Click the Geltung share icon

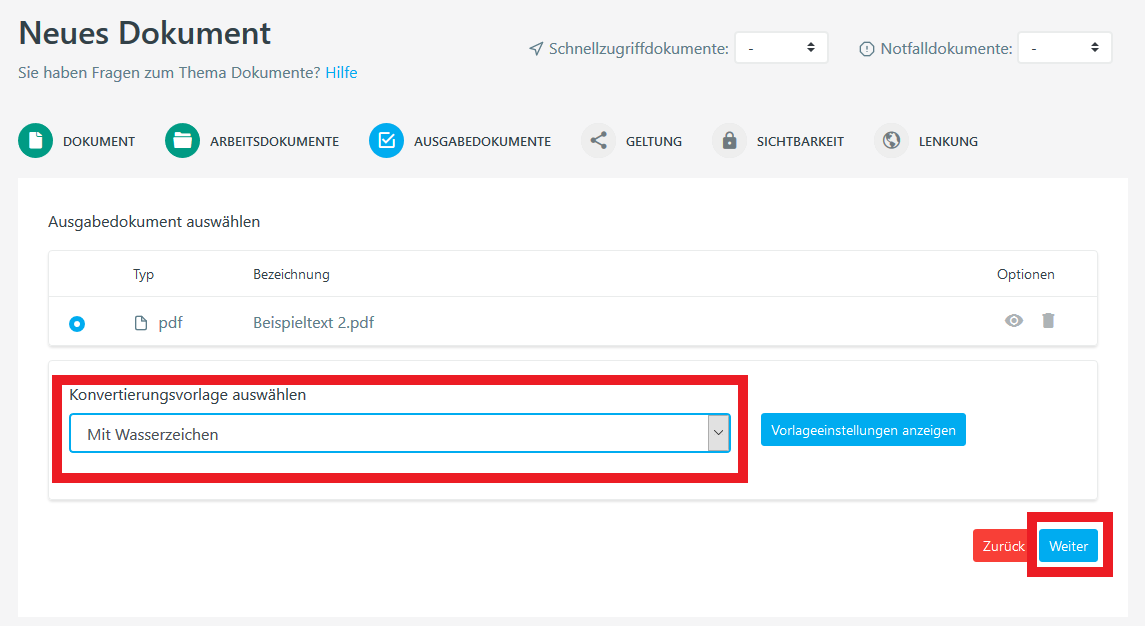[598, 141]
